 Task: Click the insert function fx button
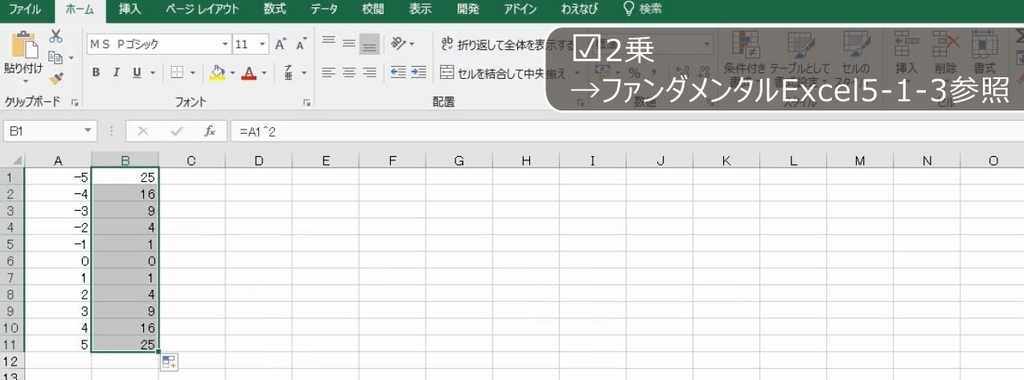pyautogui.click(x=210, y=131)
